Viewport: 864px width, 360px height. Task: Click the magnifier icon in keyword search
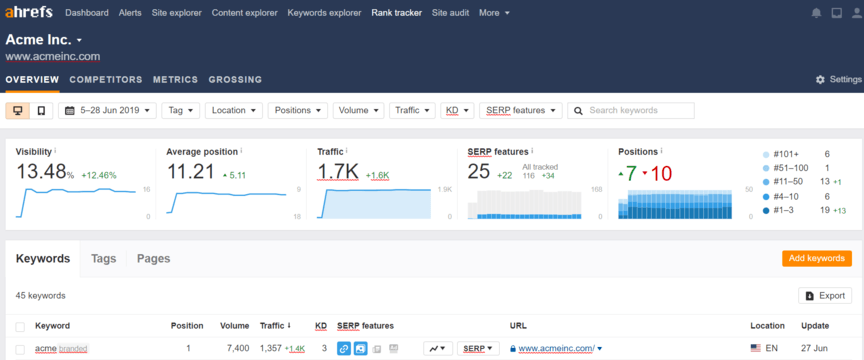pos(578,110)
